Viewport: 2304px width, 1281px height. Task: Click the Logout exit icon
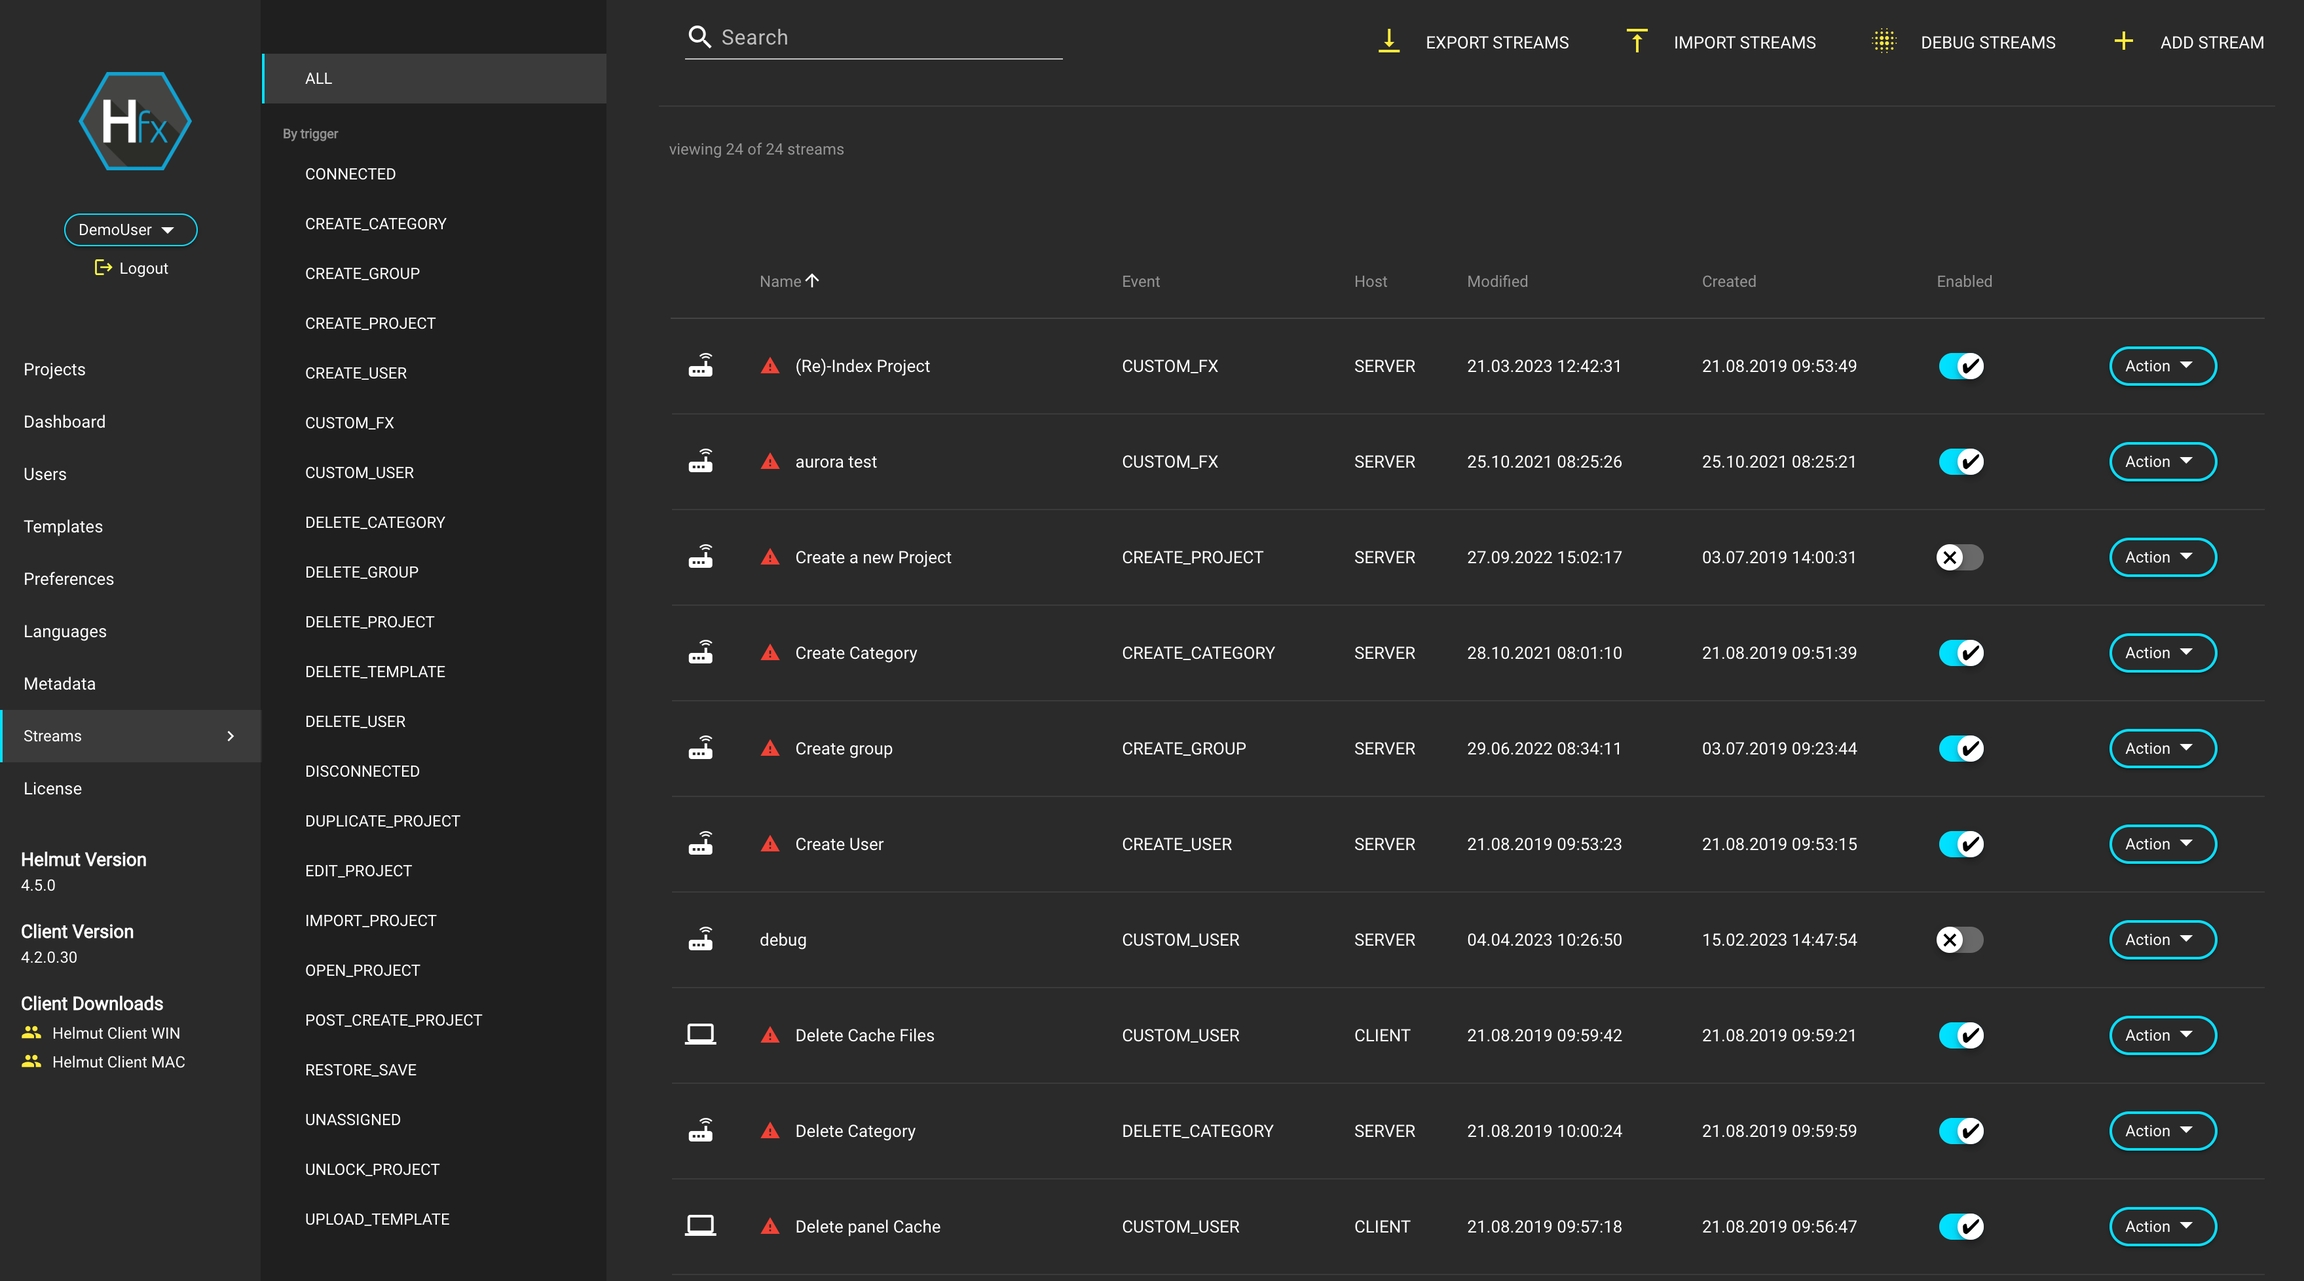pos(103,267)
